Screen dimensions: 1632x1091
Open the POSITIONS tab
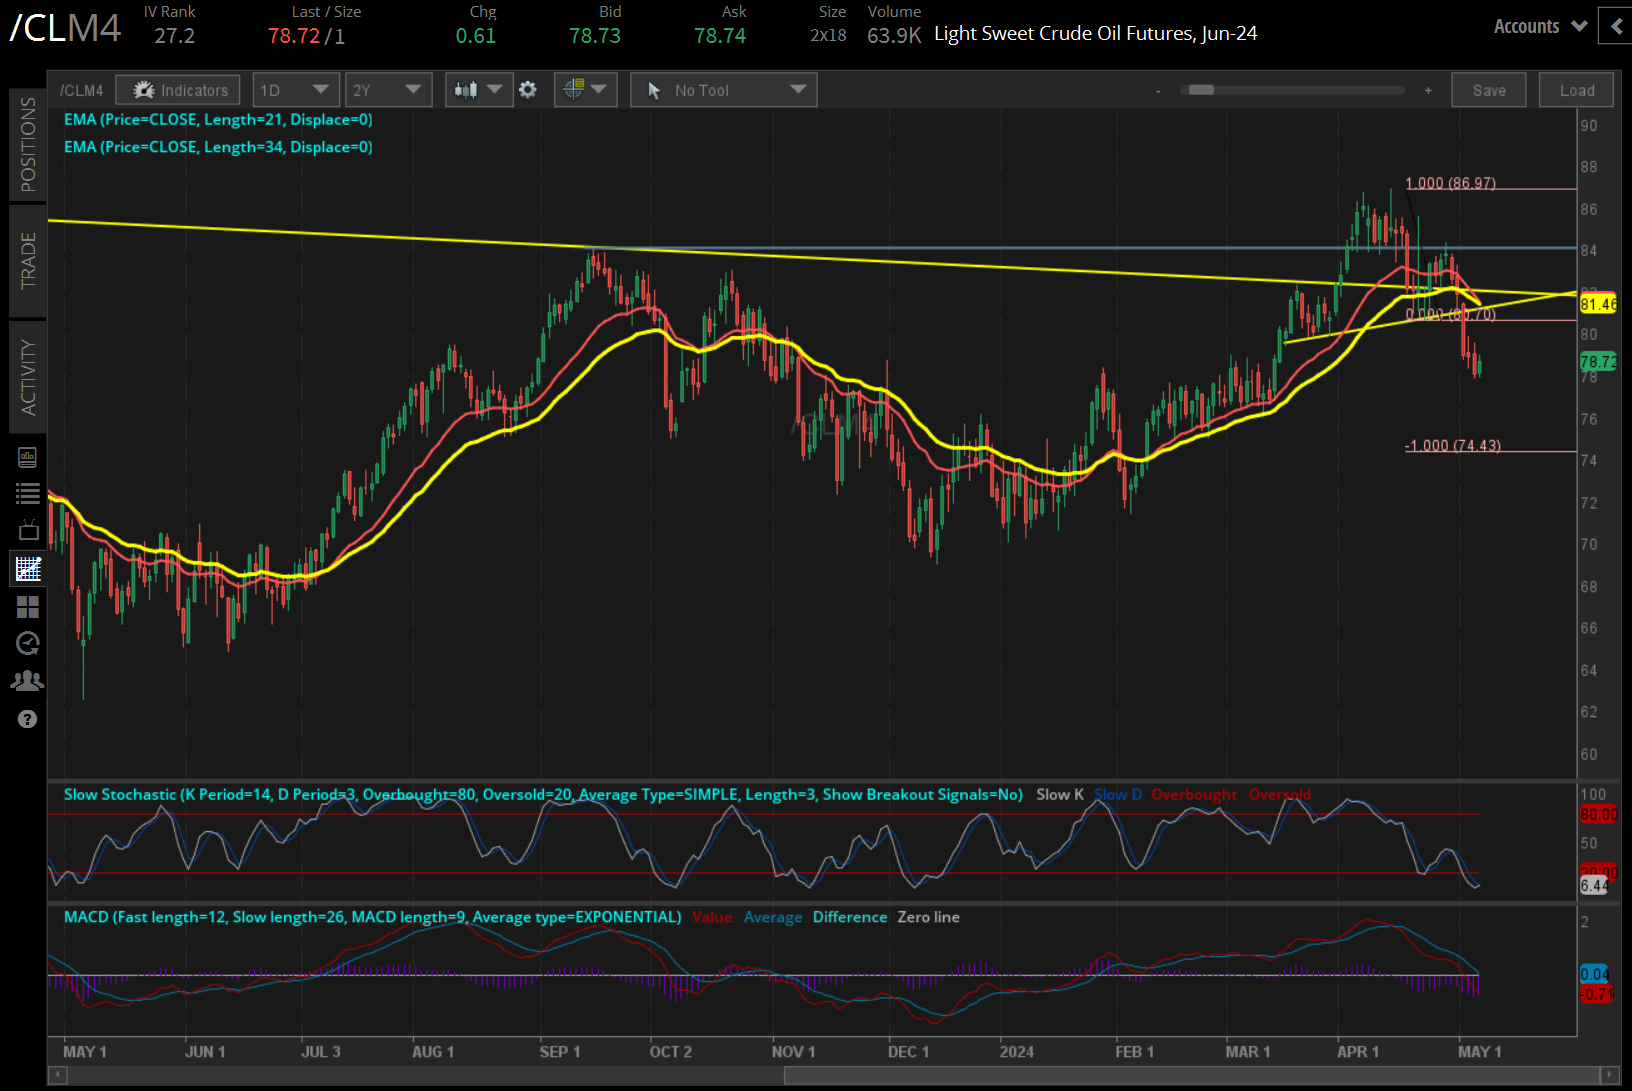pyautogui.click(x=28, y=143)
